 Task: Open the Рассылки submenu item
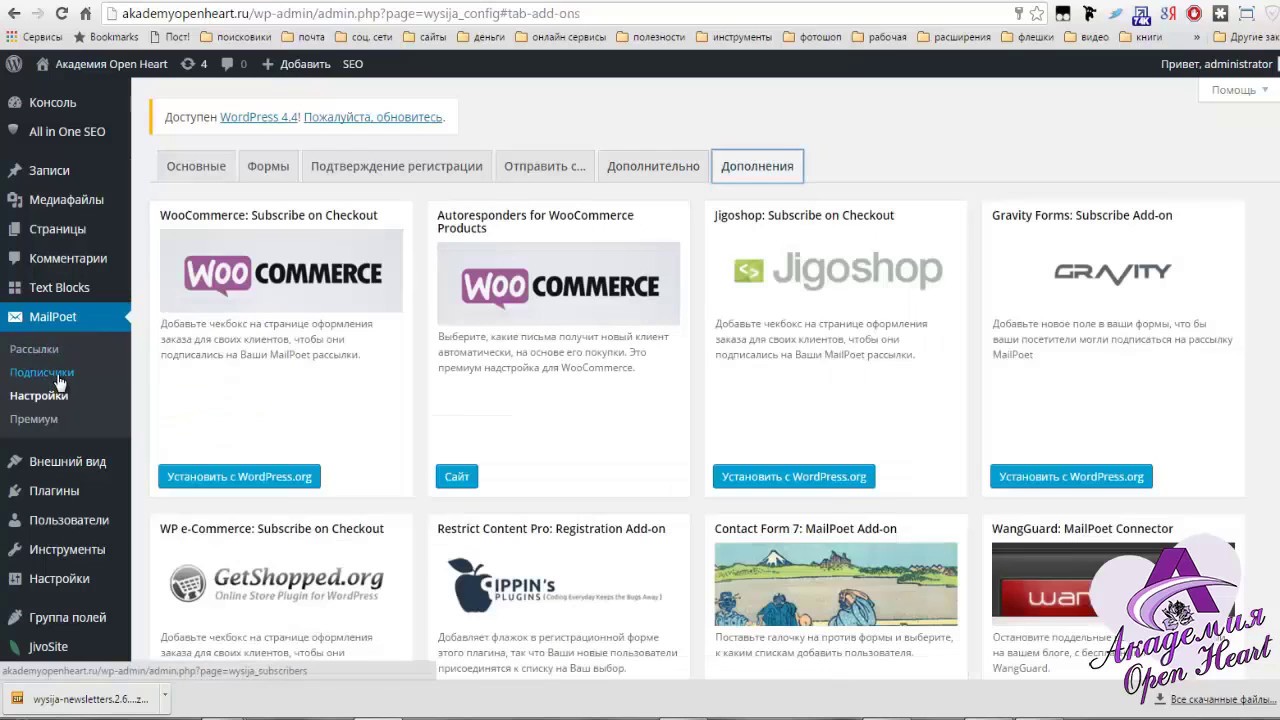34,349
